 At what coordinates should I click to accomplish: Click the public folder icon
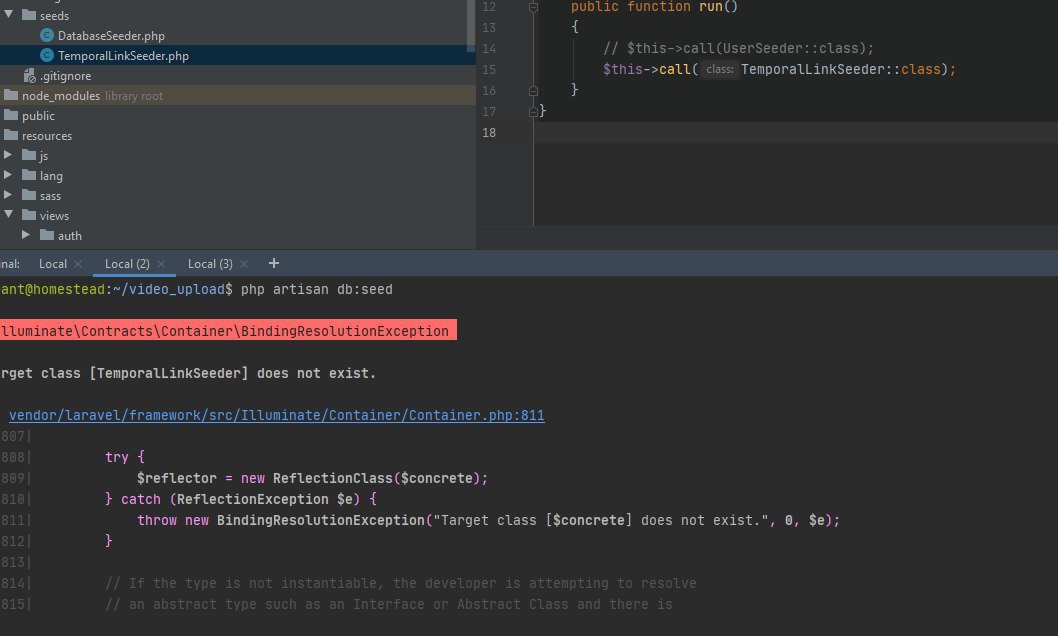click(x=11, y=116)
